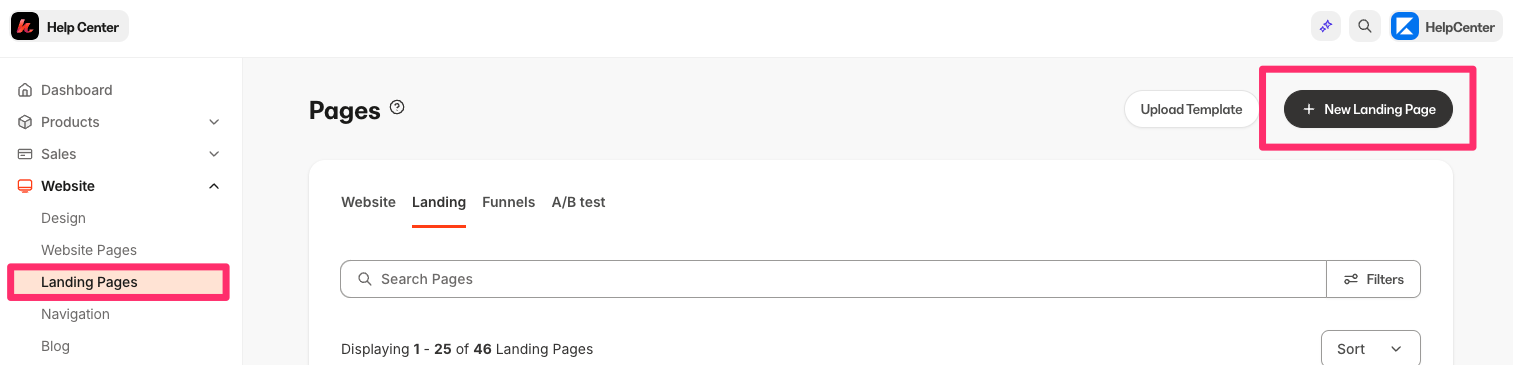Click the search magnifier icon in header
This screenshot has height=365, width=1513.
tap(1365, 26)
